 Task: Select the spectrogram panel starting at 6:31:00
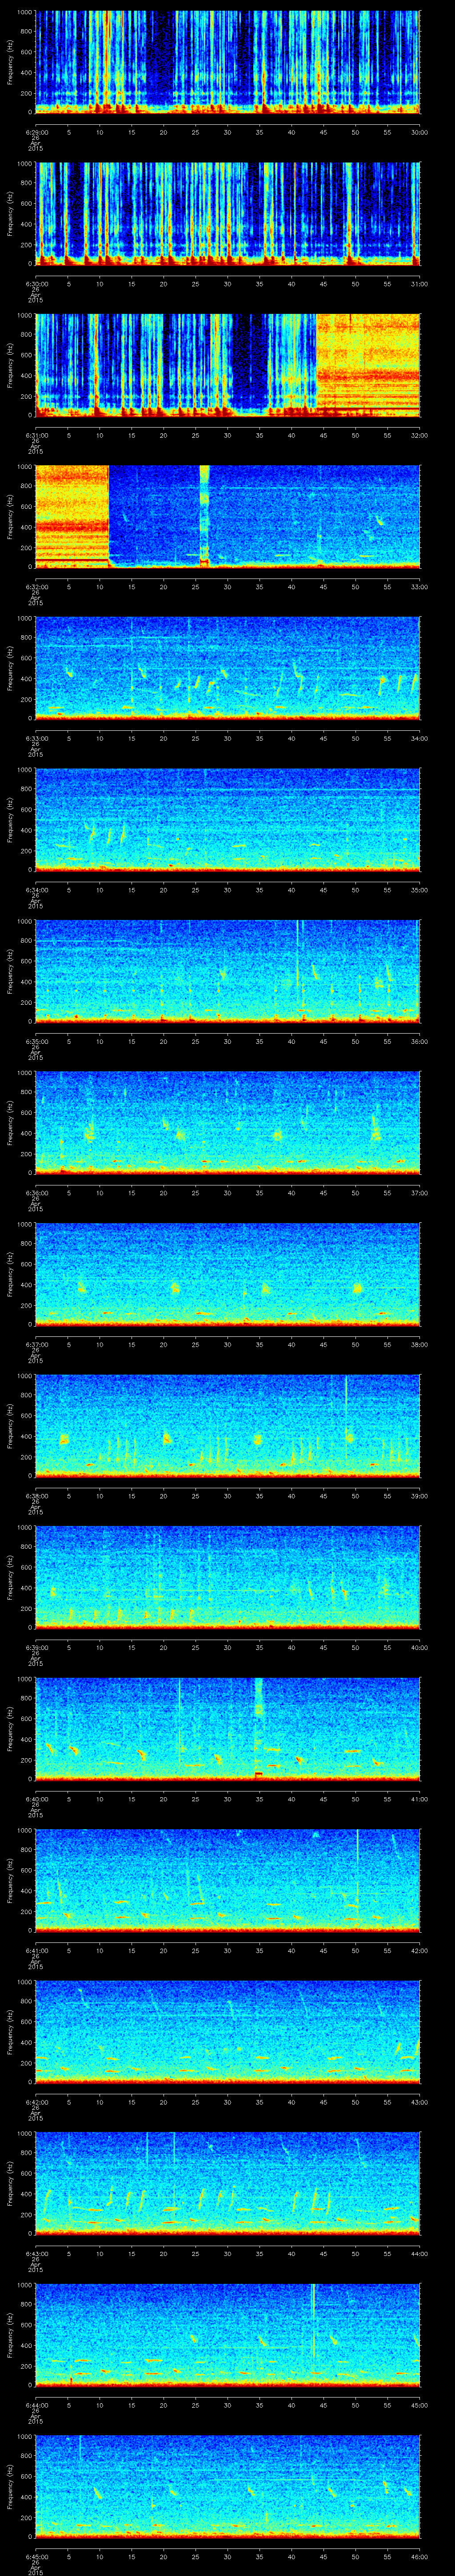coord(228,365)
